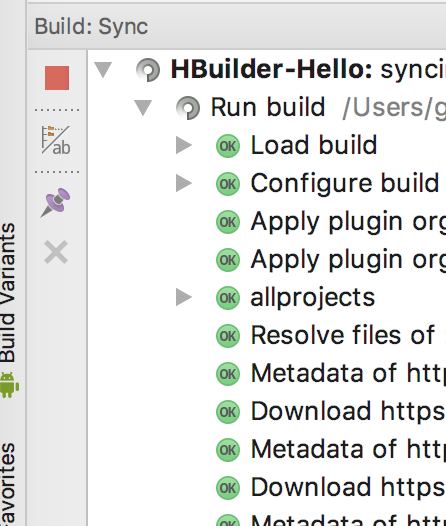Click the Android robot icon on sidebar
Image resolution: width=446 pixels, height=526 pixels.
tap(9, 385)
